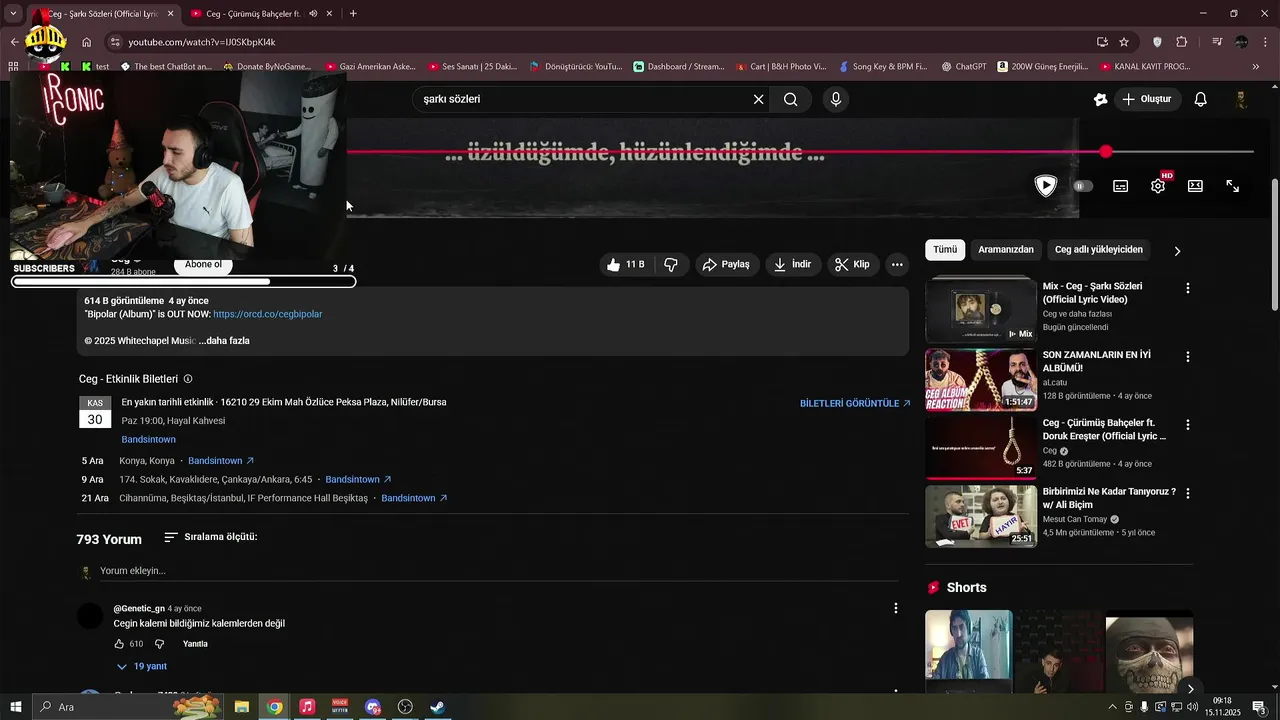Viewport: 1280px width, 720px height.
Task: Clear the YouTube search box with the X
Action: (758, 99)
